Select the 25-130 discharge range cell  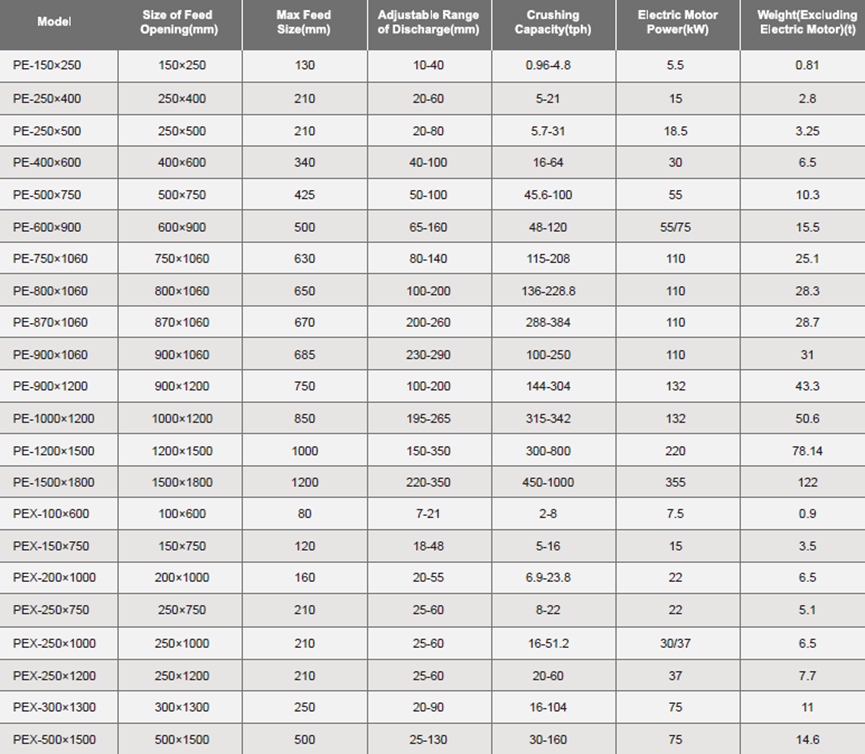tap(429, 739)
